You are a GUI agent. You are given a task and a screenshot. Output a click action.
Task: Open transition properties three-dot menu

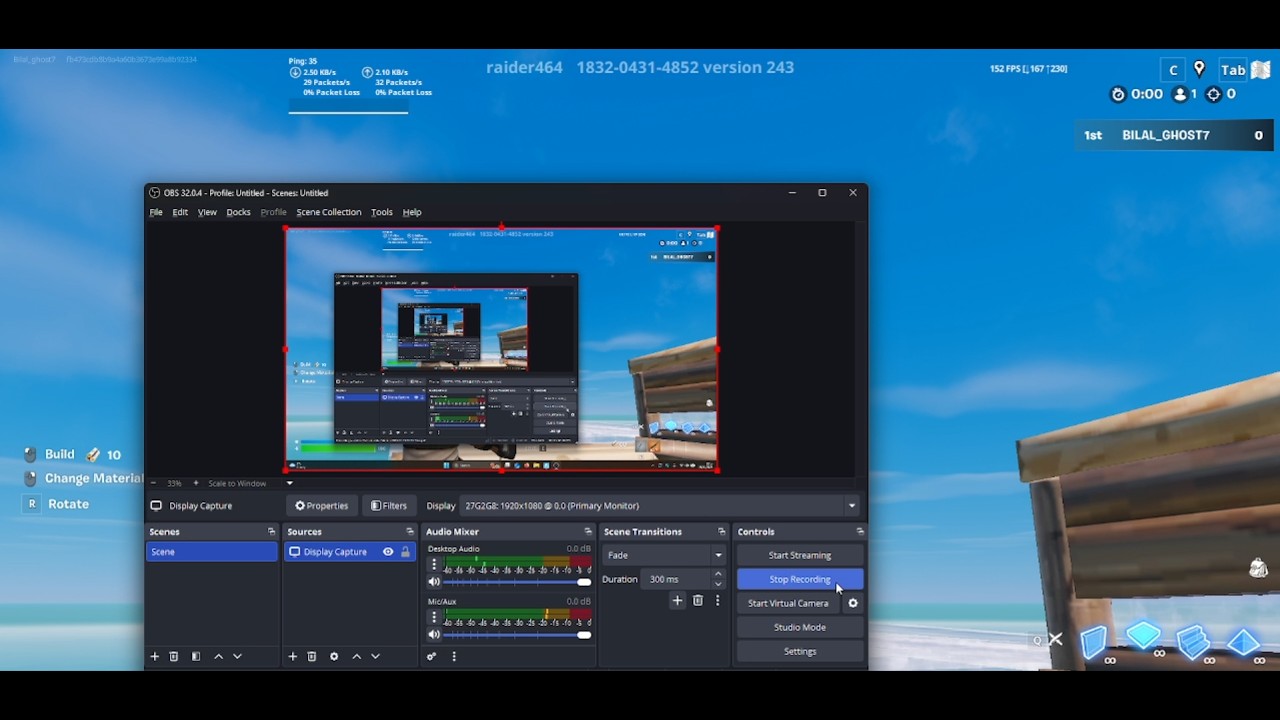coord(717,600)
